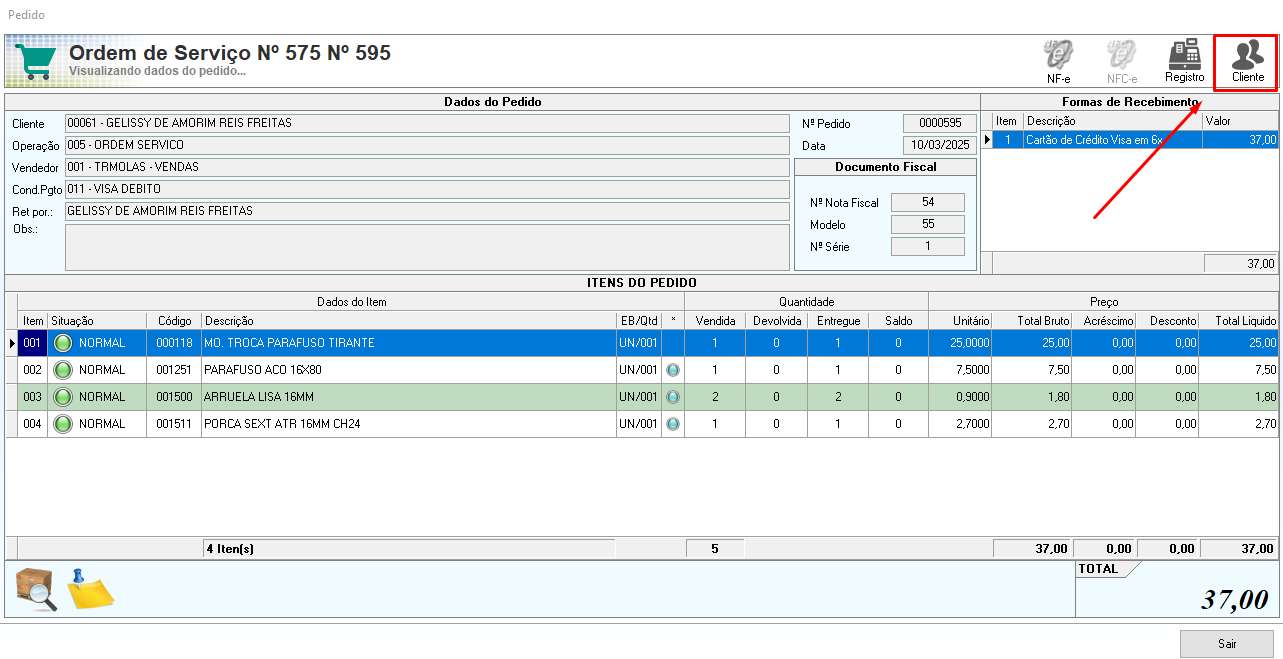The image size is (1283, 659).
Task: Click blue indicator on PORCA SEXT row
Action: pos(672,424)
